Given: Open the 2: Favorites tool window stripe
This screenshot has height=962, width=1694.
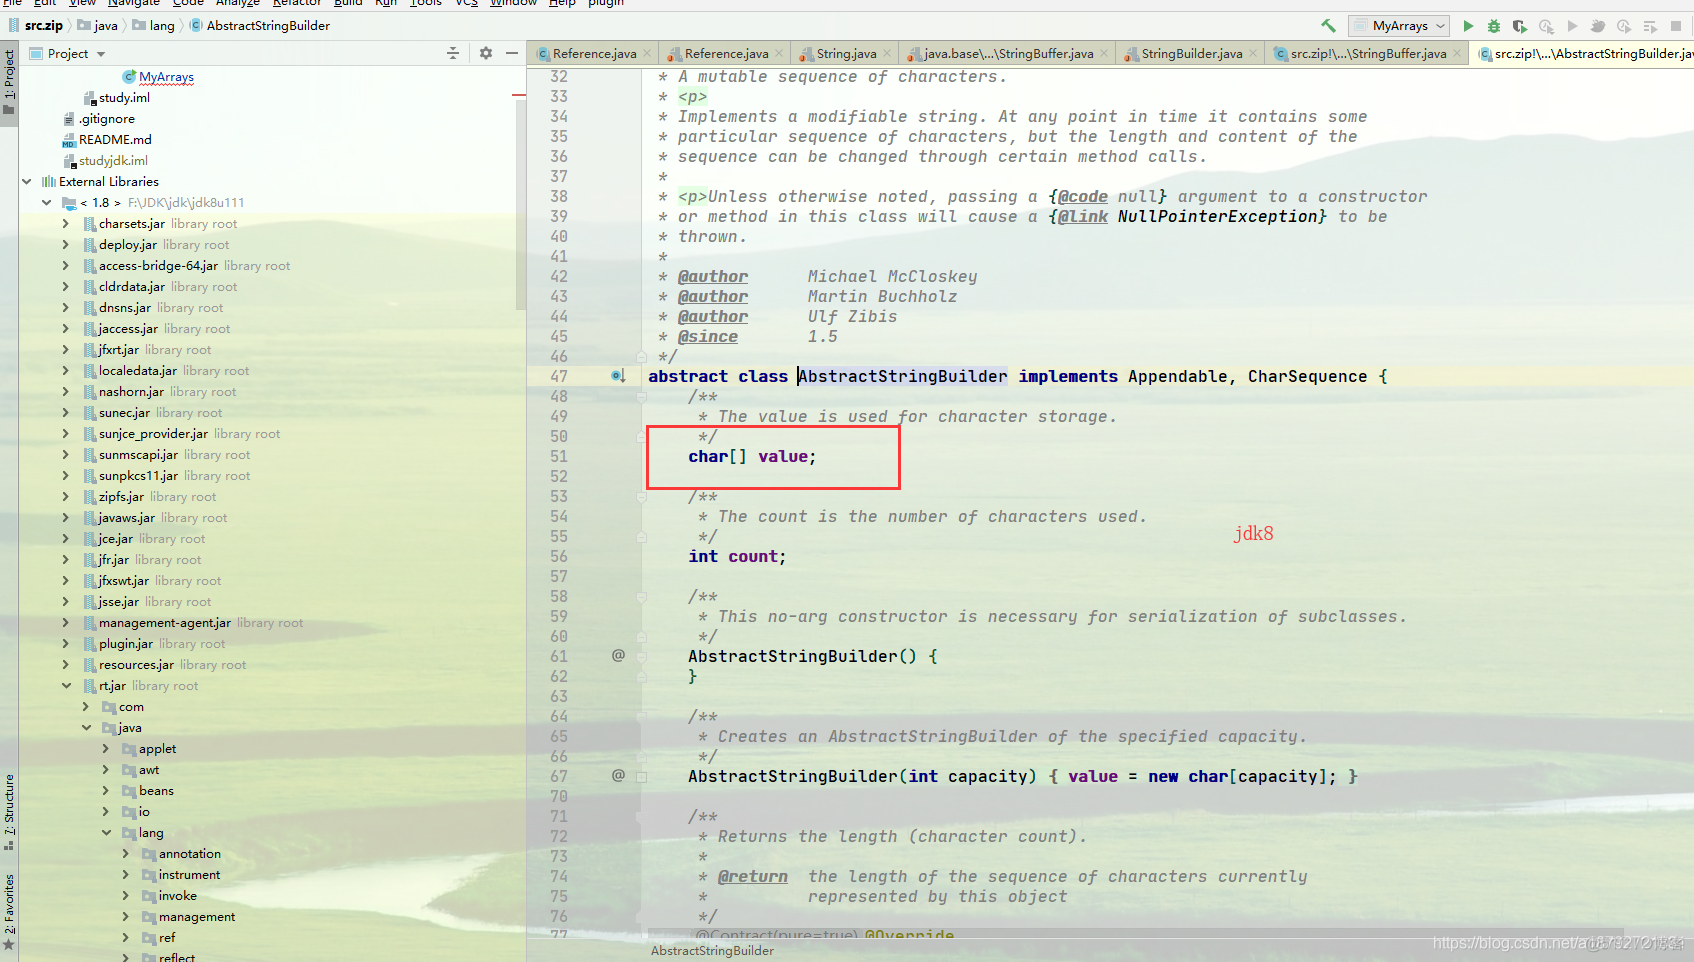Looking at the screenshot, I should 9,910.
